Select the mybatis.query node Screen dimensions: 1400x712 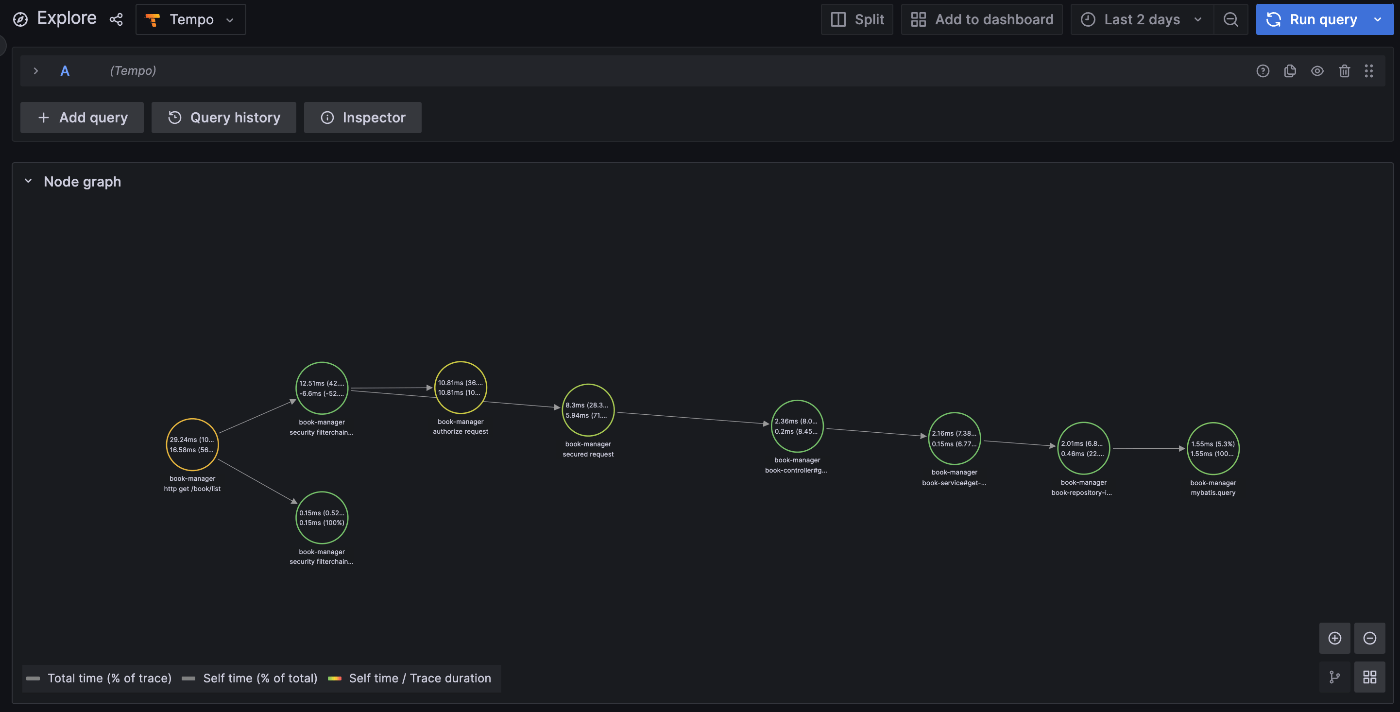click(1213, 449)
